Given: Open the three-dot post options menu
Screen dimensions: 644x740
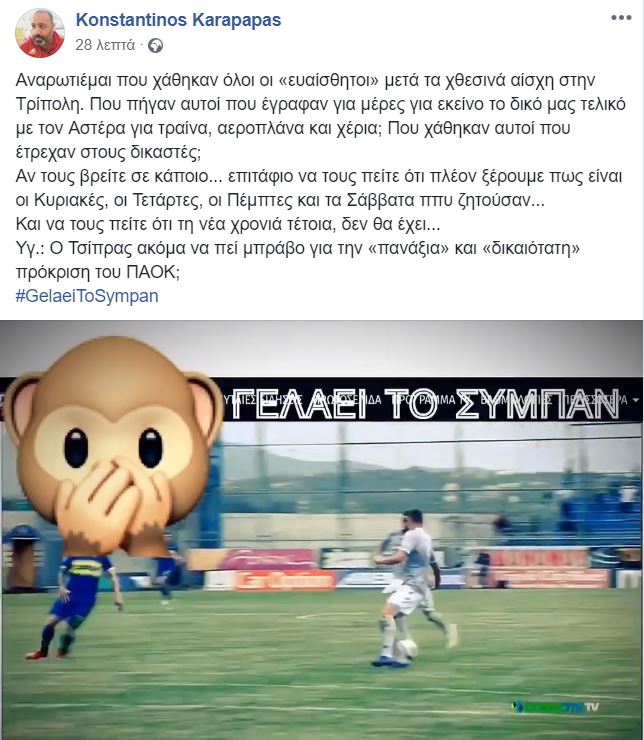Looking at the screenshot, I should [x=621, y=18].
